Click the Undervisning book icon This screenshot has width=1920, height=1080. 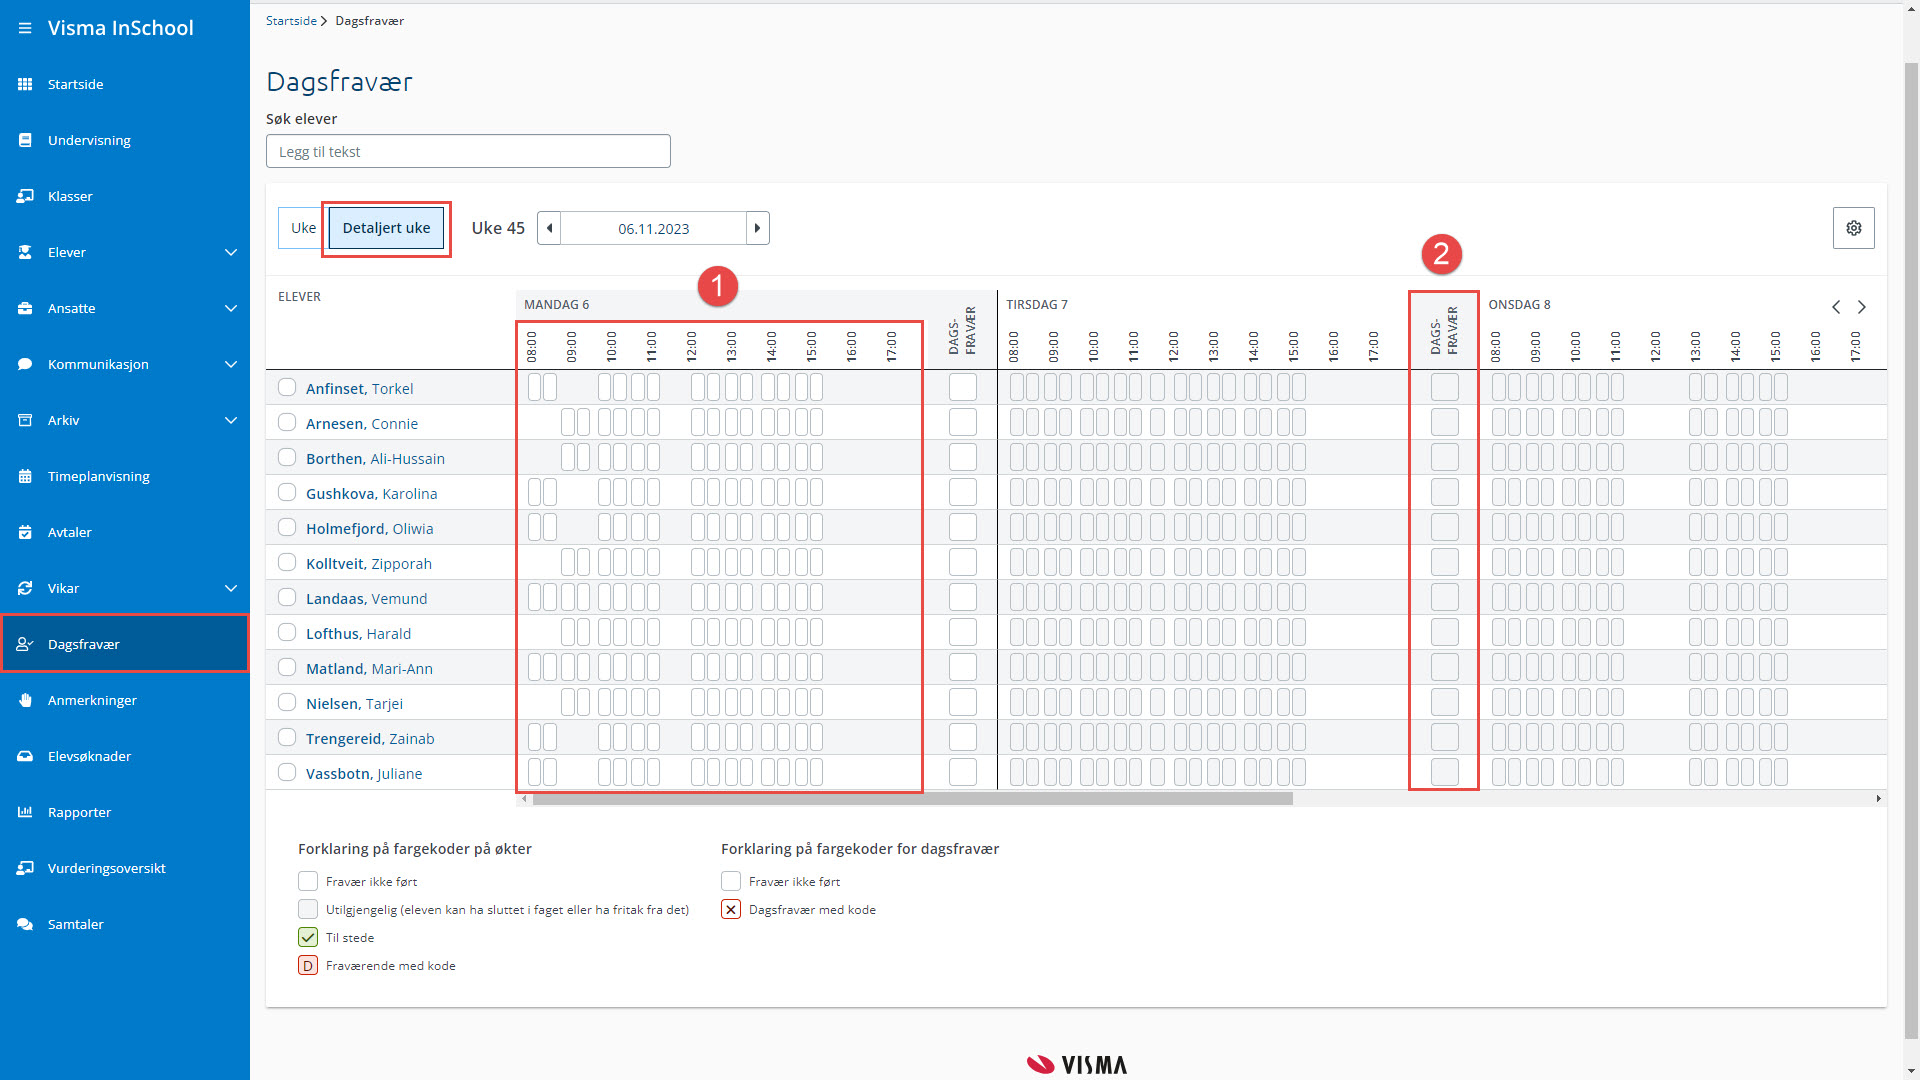coord(25,140)
